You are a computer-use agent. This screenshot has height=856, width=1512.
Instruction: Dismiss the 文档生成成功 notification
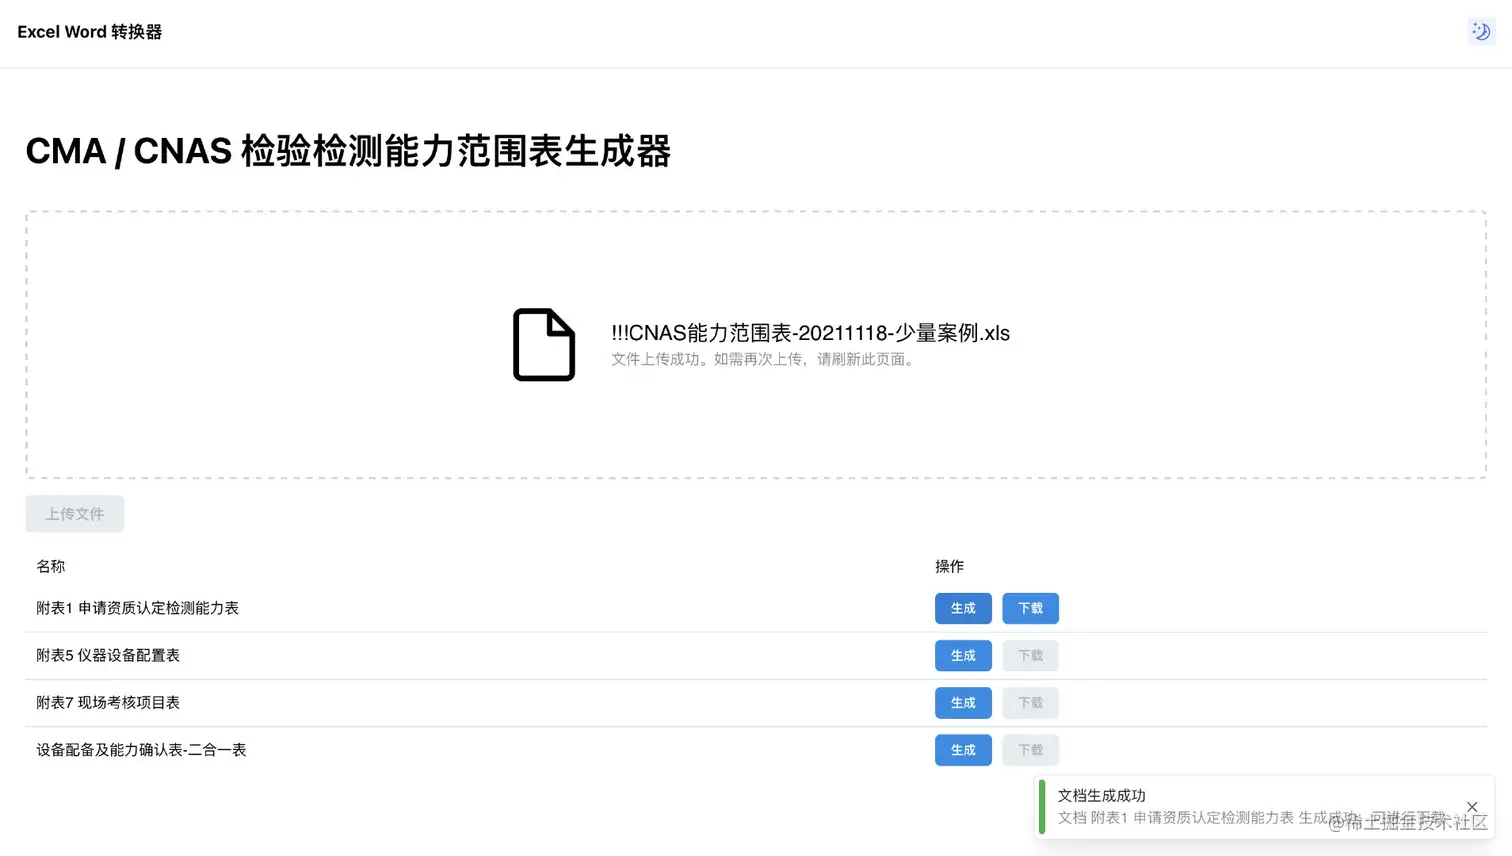point(1472,806)
